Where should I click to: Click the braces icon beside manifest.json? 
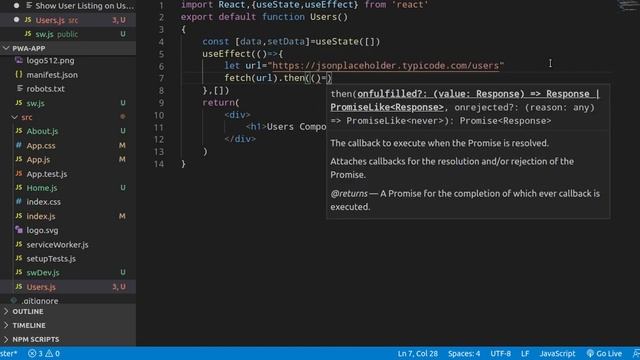pos(19,75)
